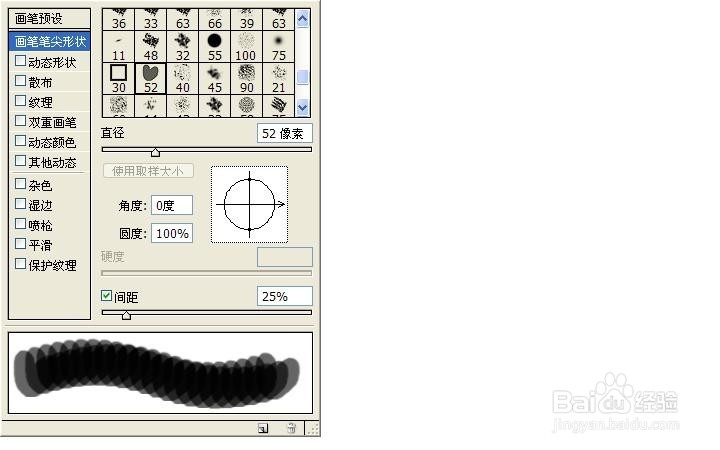This screenshot has height=450, width=720.
Task: Click the 间距 spacing slider handle
Action: [x=126, y=315]
